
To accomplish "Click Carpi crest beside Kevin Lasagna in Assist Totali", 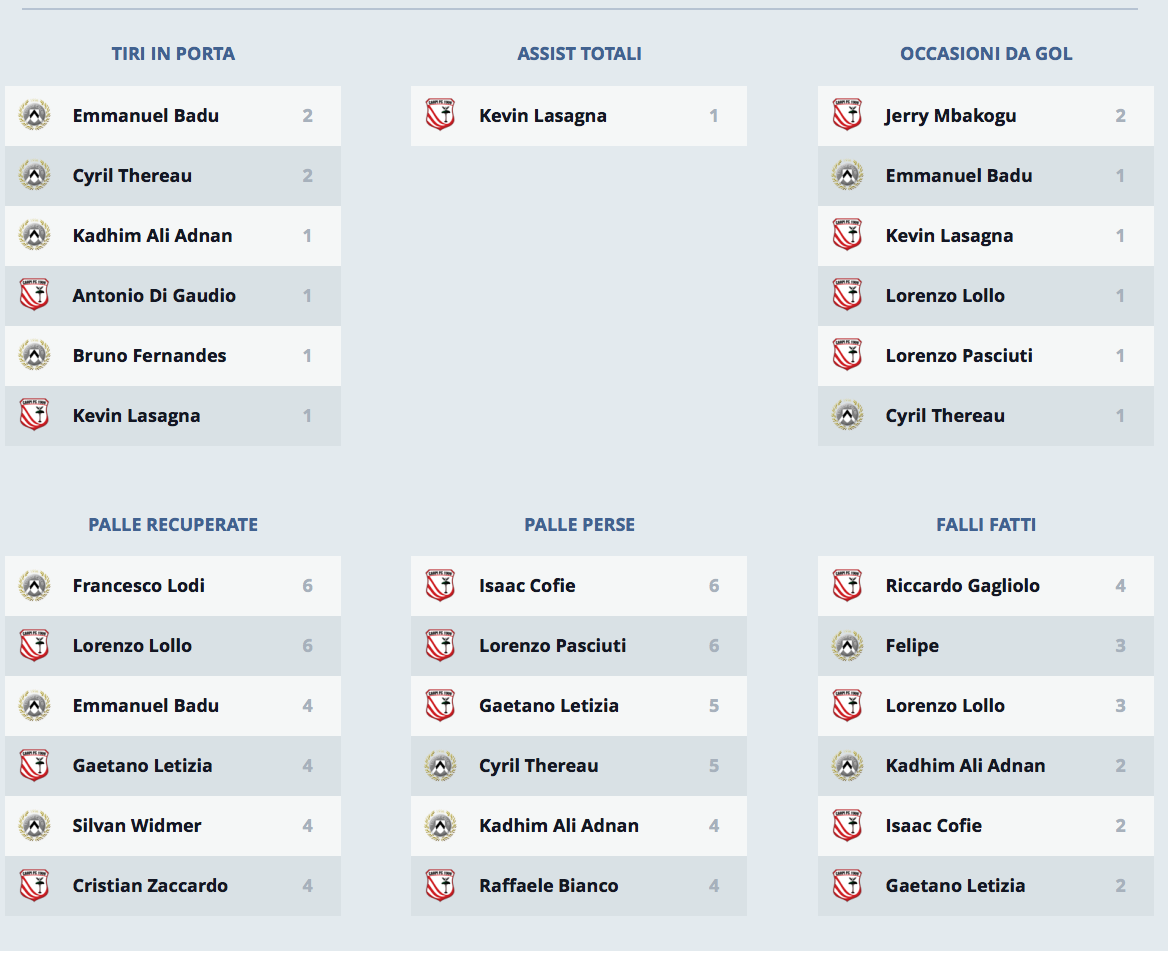I will 440,116.
